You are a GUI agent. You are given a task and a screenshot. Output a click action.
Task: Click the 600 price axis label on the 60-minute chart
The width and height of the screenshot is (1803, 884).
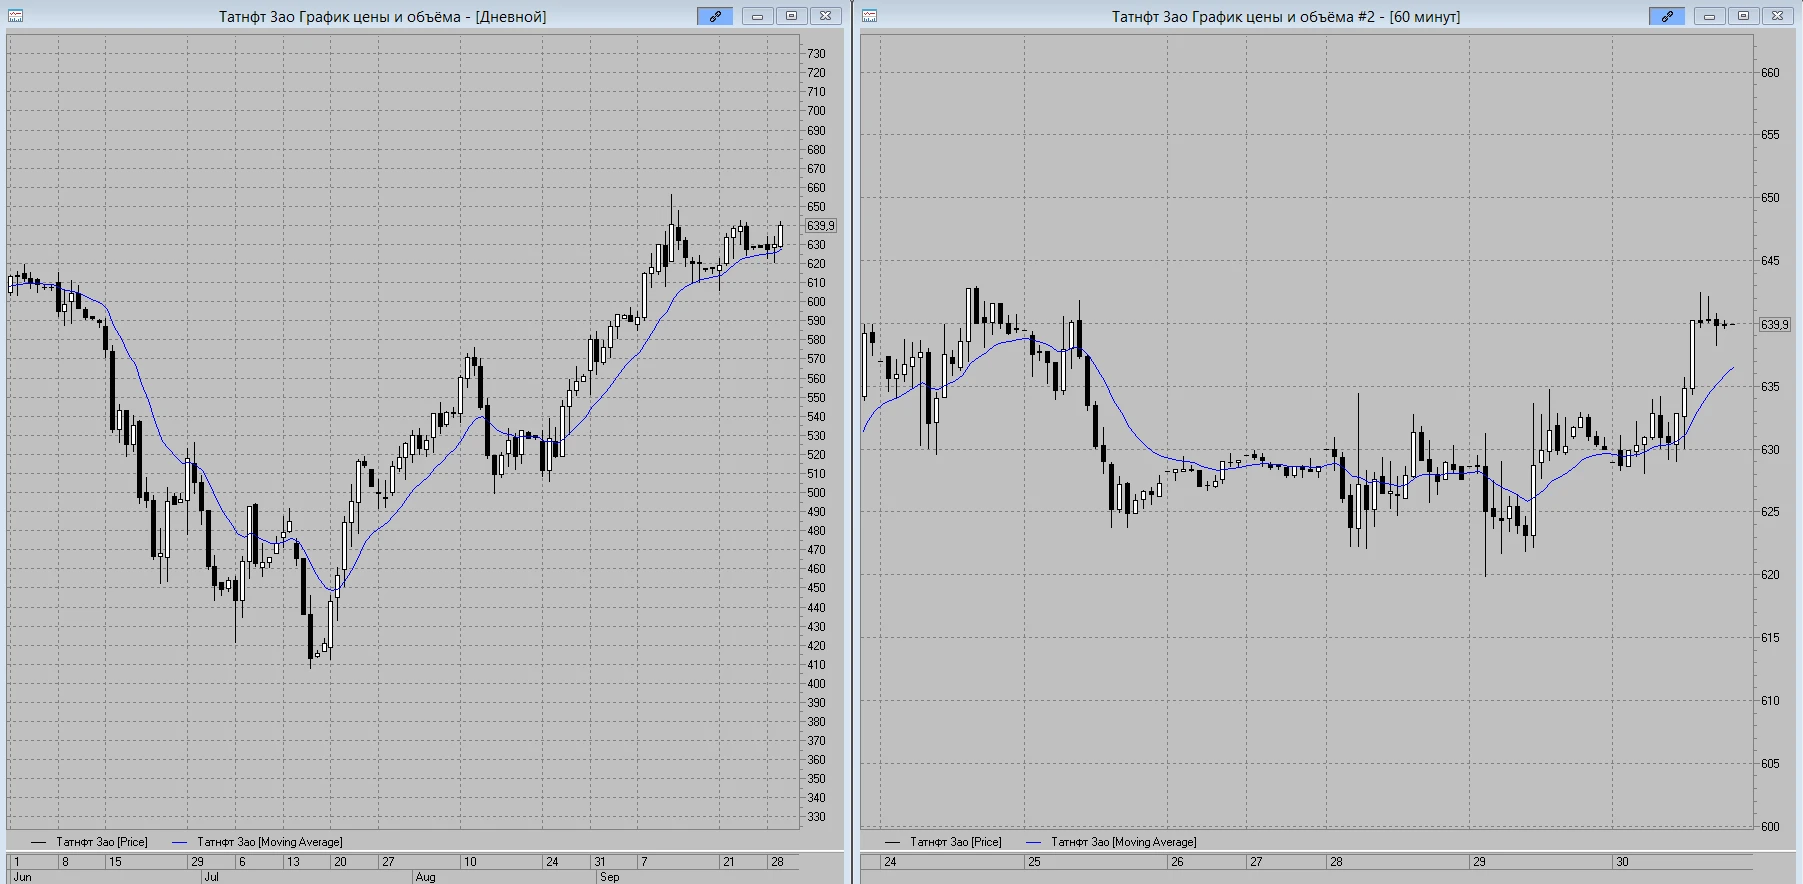pos(1771,826)
